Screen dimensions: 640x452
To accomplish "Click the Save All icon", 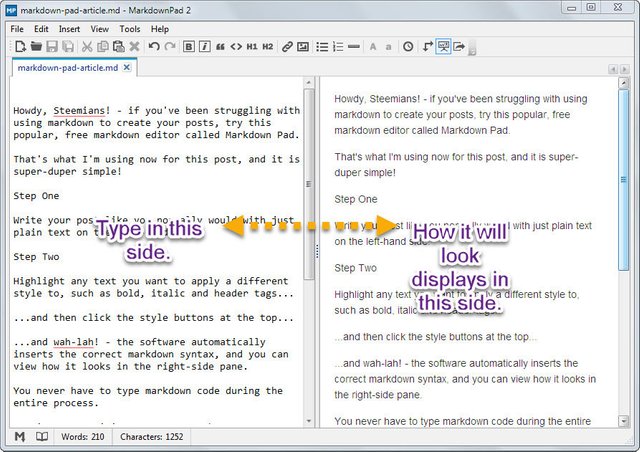I will pyautogui.click(x=68, y=47).
